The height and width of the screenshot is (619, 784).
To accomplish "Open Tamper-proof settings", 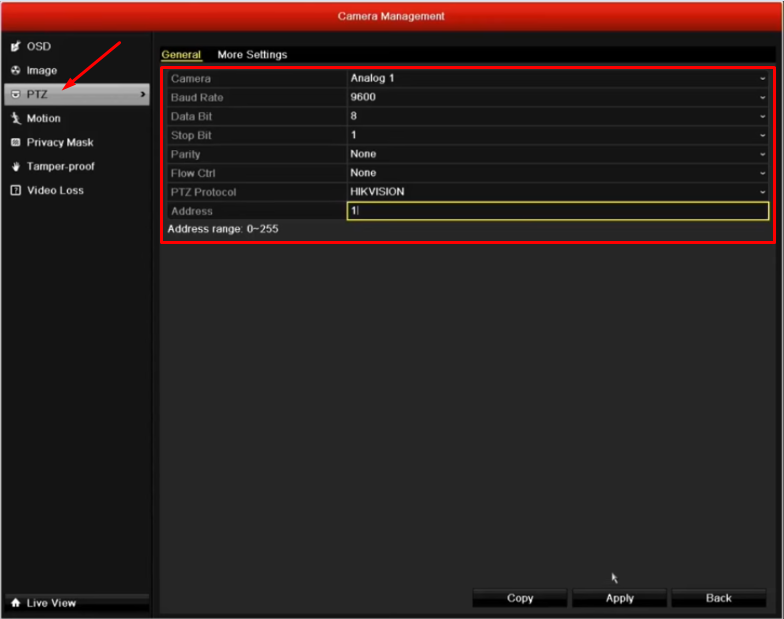I will coord(76,166).
